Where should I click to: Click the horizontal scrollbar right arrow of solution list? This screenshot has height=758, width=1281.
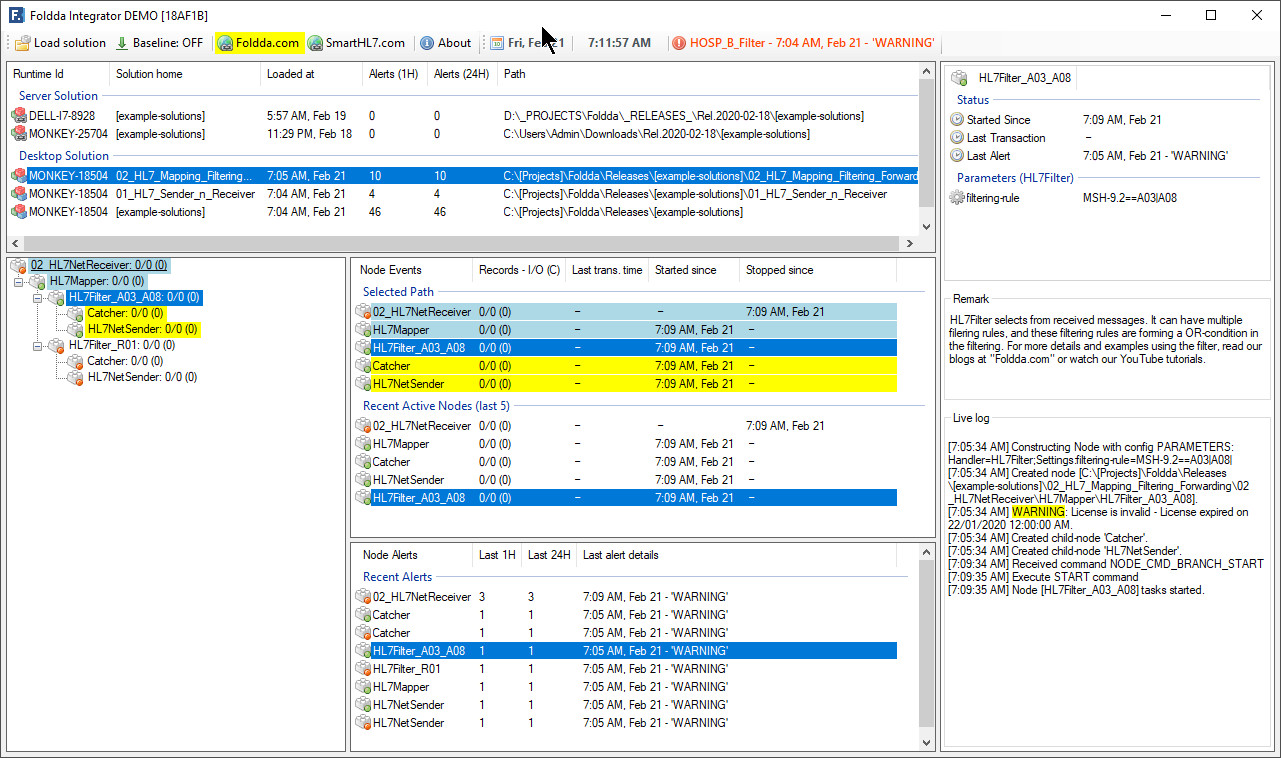coord(910,243)
